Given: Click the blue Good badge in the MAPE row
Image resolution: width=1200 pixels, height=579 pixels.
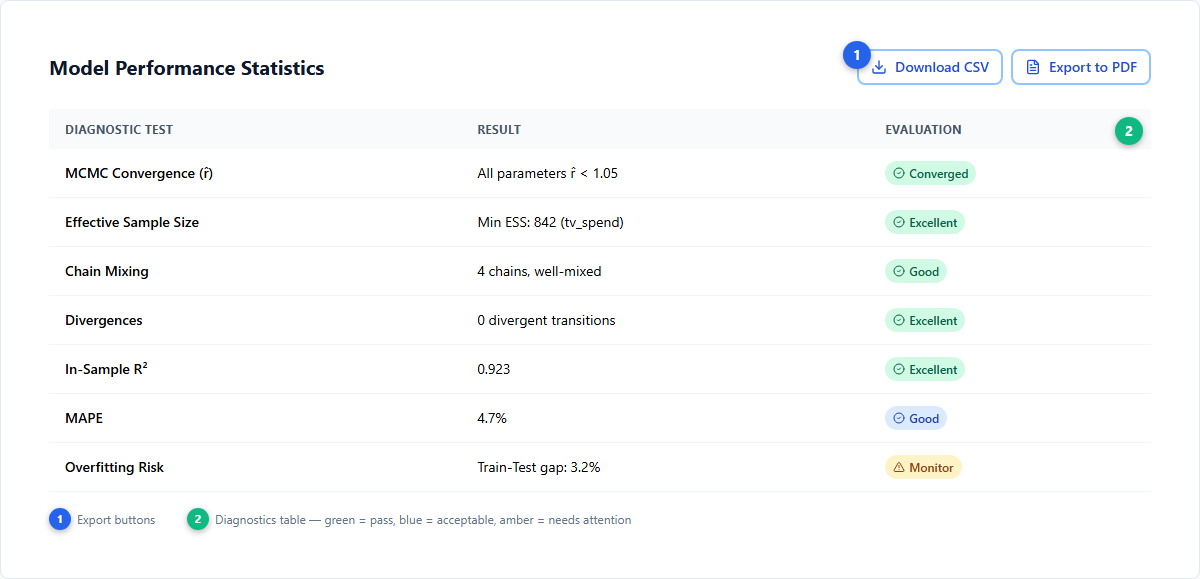Looking at the screenshot, I should 916,418.
